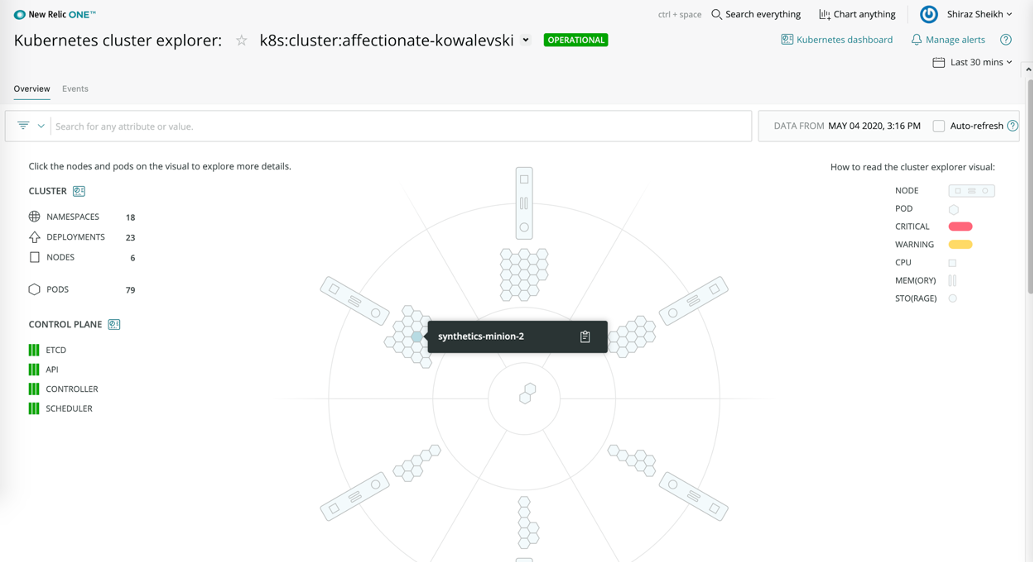Click the user avatar power icon
The image size is (1033, 562).
tap(929, 14)
